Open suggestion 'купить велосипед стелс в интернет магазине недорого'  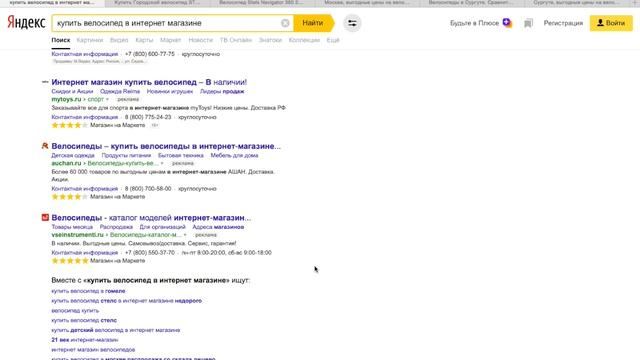coord(127,301)
